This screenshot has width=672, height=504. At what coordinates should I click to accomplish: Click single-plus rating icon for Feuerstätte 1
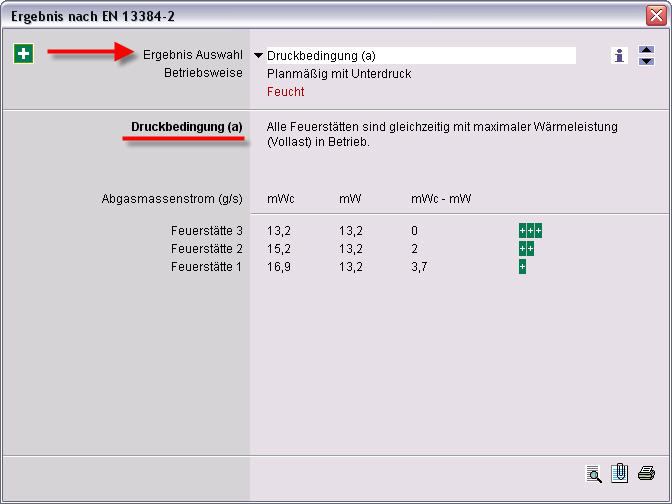click(522, 267)
